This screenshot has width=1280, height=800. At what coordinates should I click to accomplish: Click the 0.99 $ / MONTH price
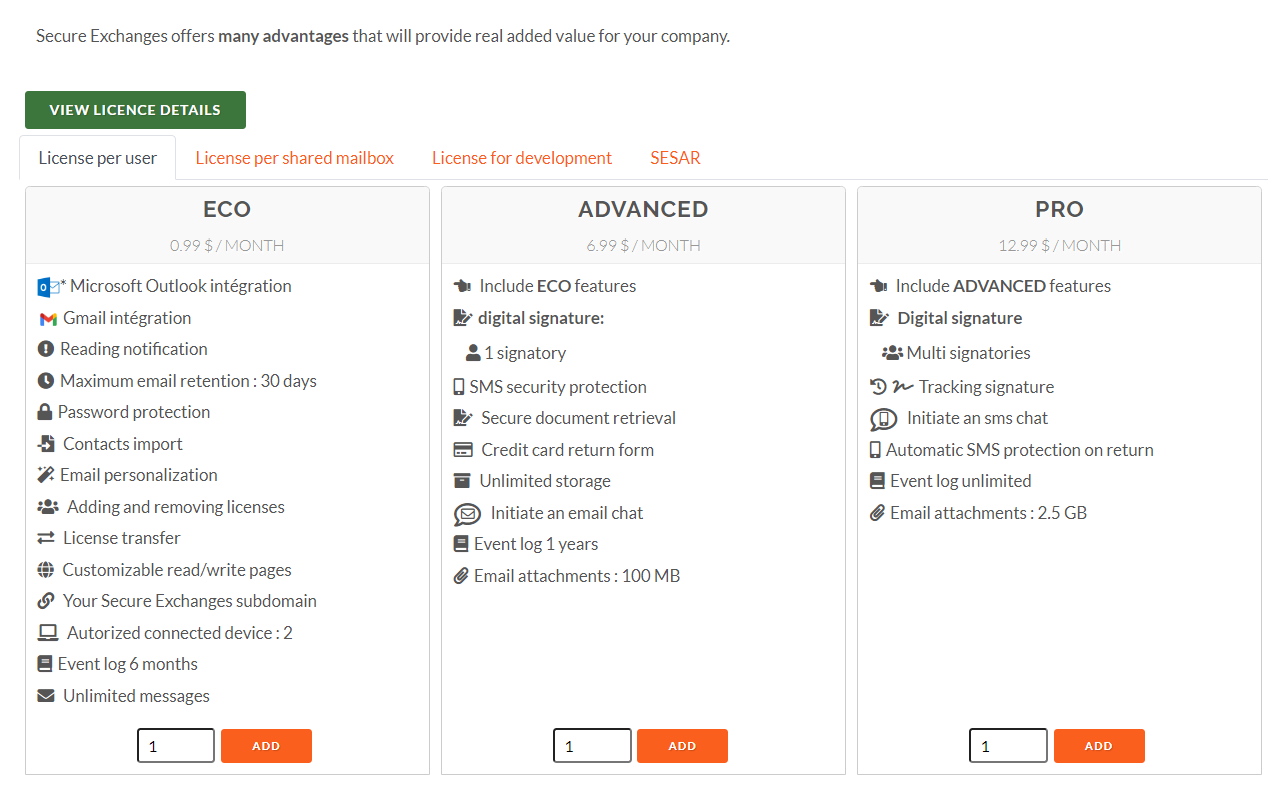[227, 245]
